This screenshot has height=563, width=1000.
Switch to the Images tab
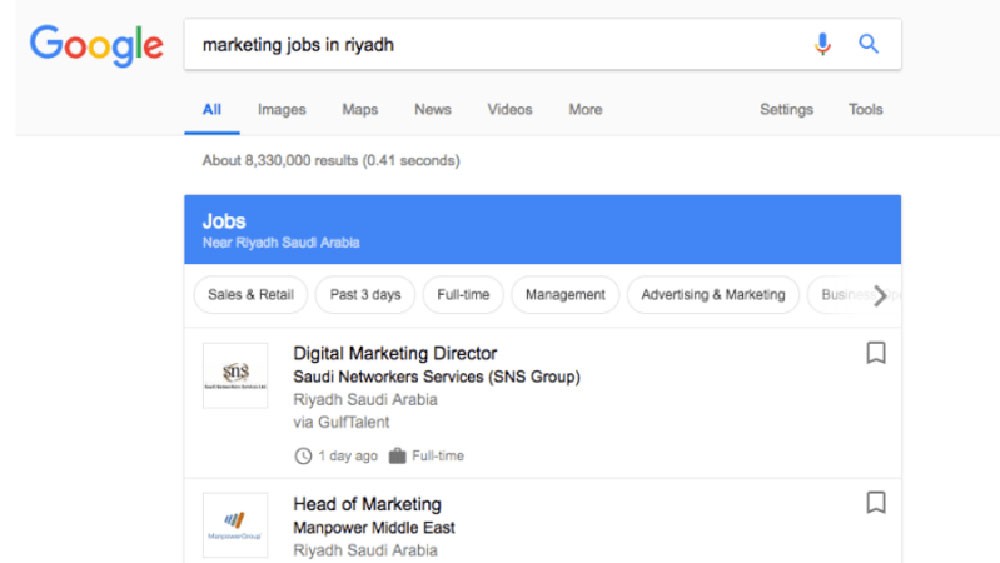point(282,110)
